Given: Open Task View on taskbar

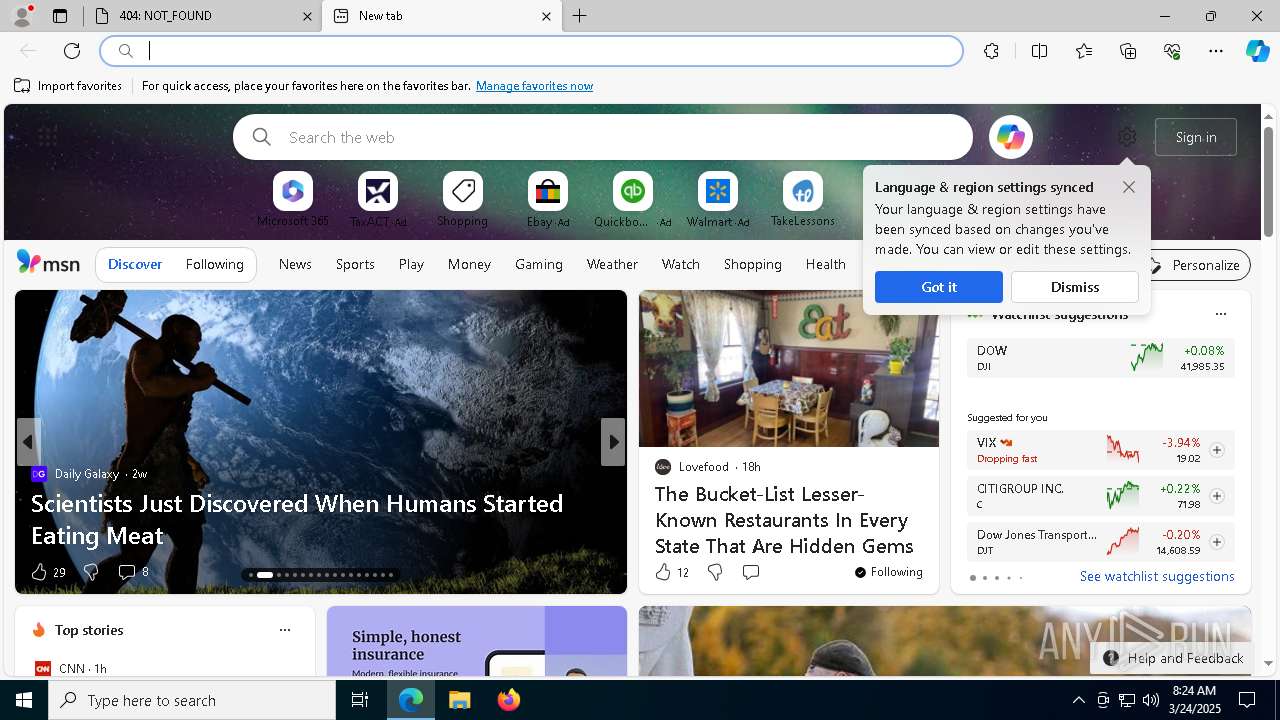Looking at the screenshot, I should tap(360, 700).
